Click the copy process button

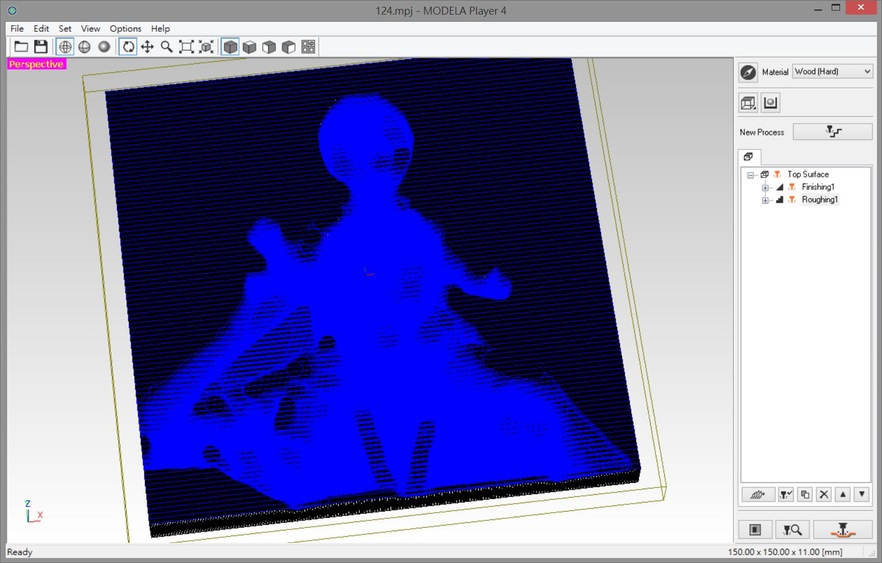[805, 494]
